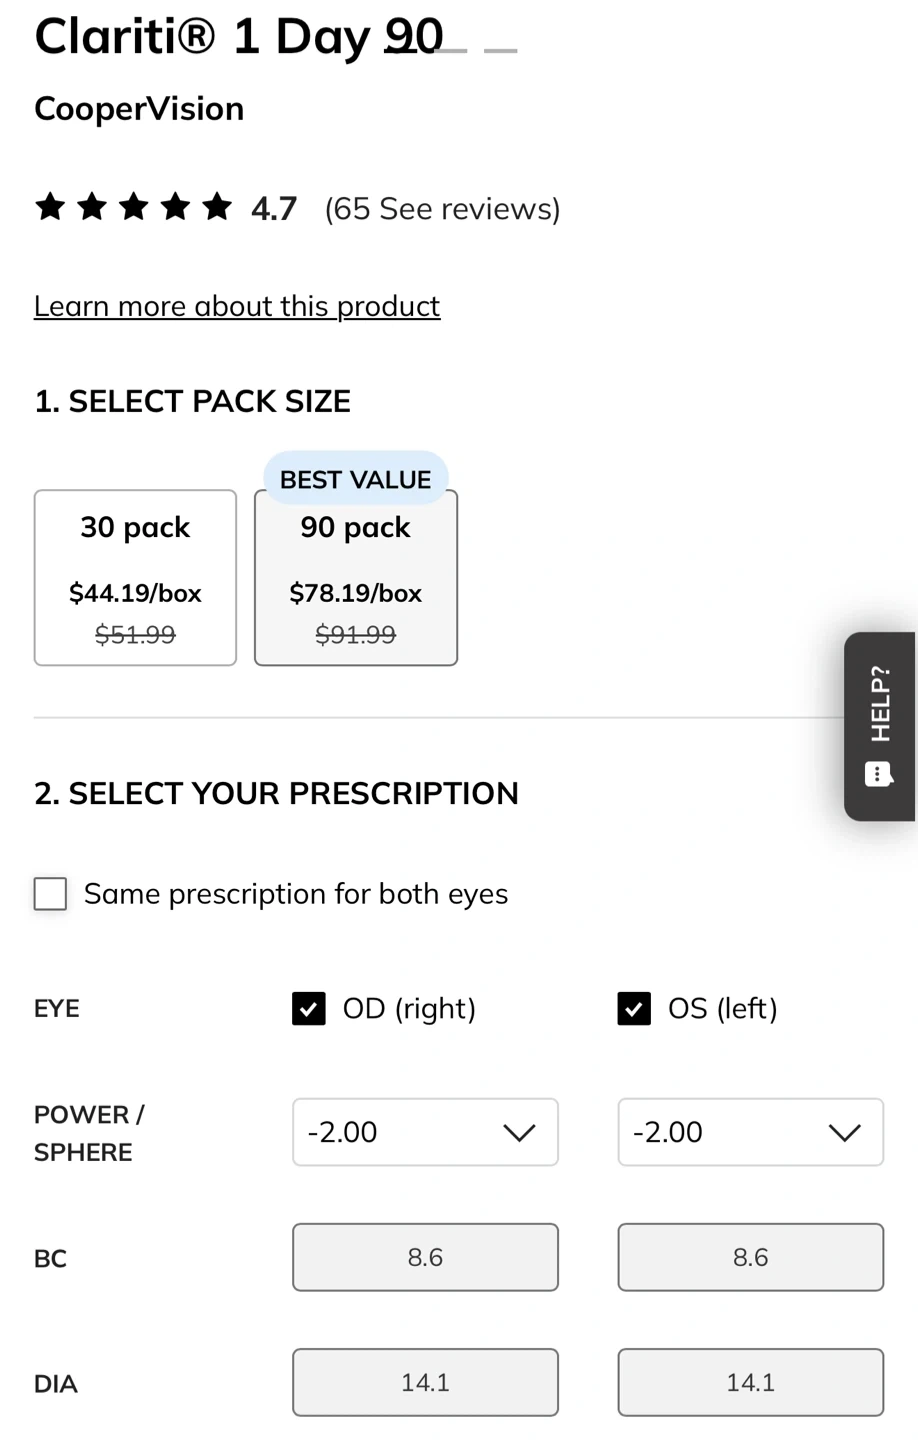Click the OS power dropdown chevron
The image size is (918, 1440).
[x=844, y=1132]
